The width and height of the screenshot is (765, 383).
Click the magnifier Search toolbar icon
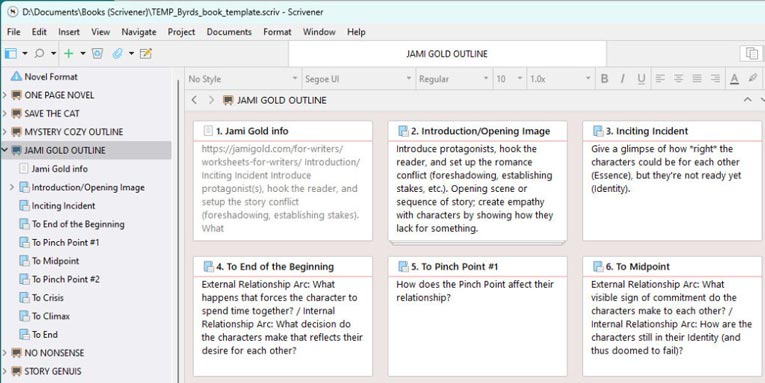pos(39,54)
